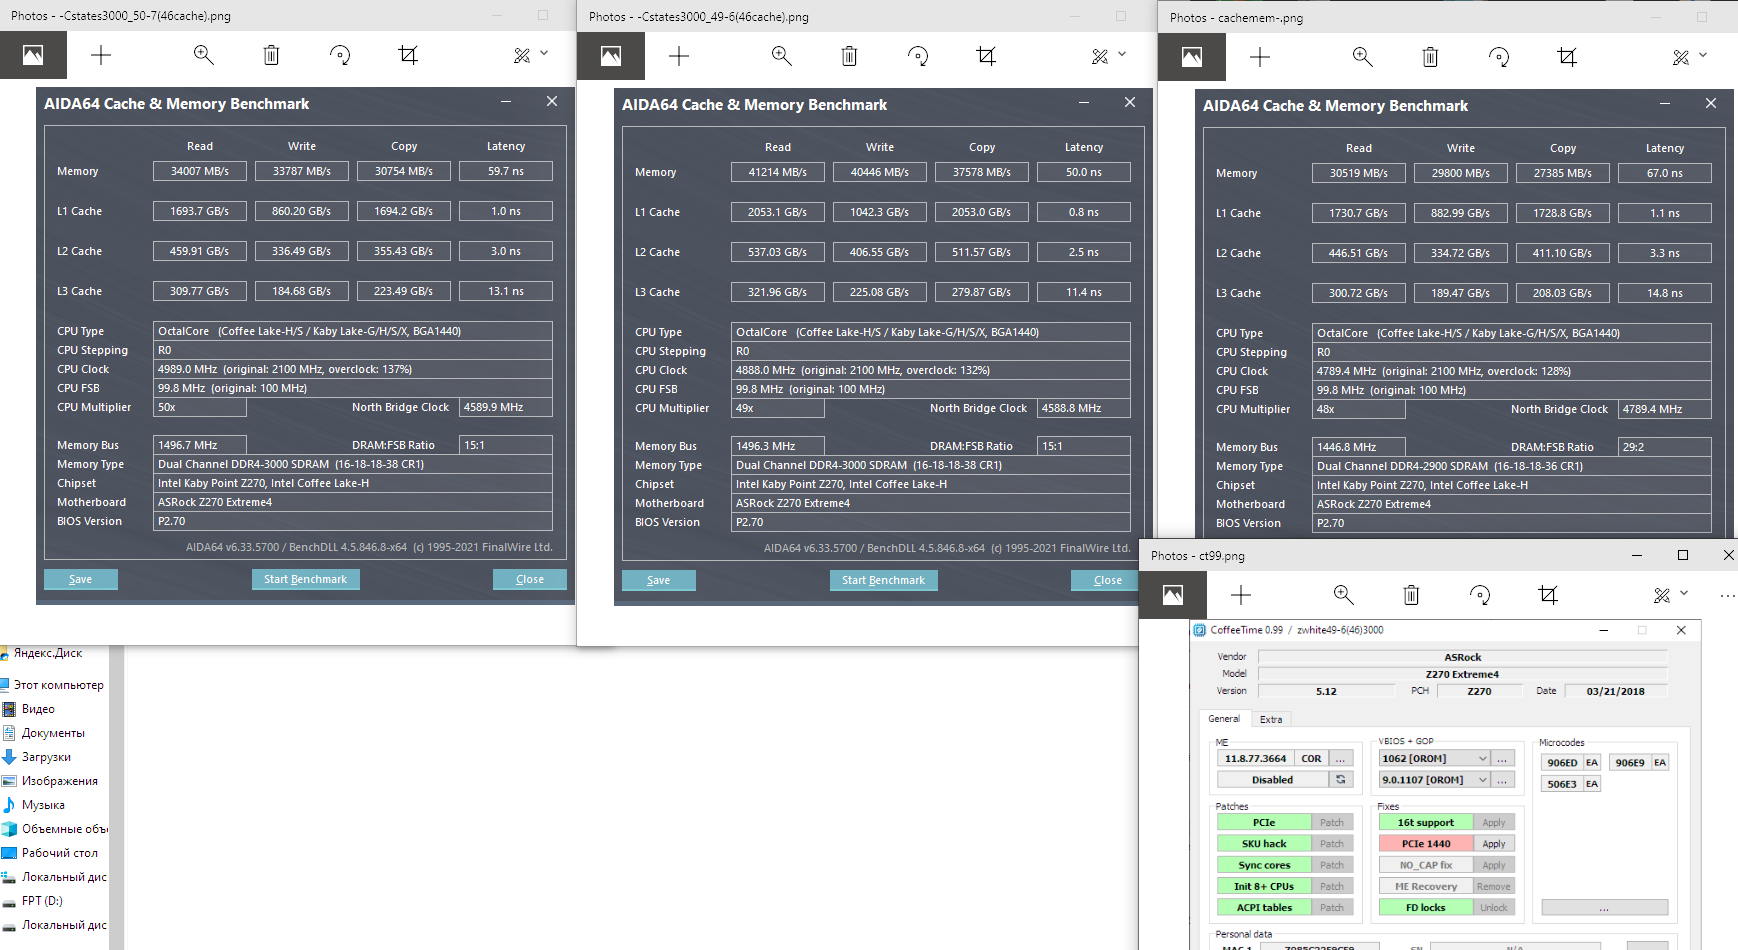Click Close in the 50x AIDA64 benchmark window
Screen dimensions: 1738x950
pos(530,579)
